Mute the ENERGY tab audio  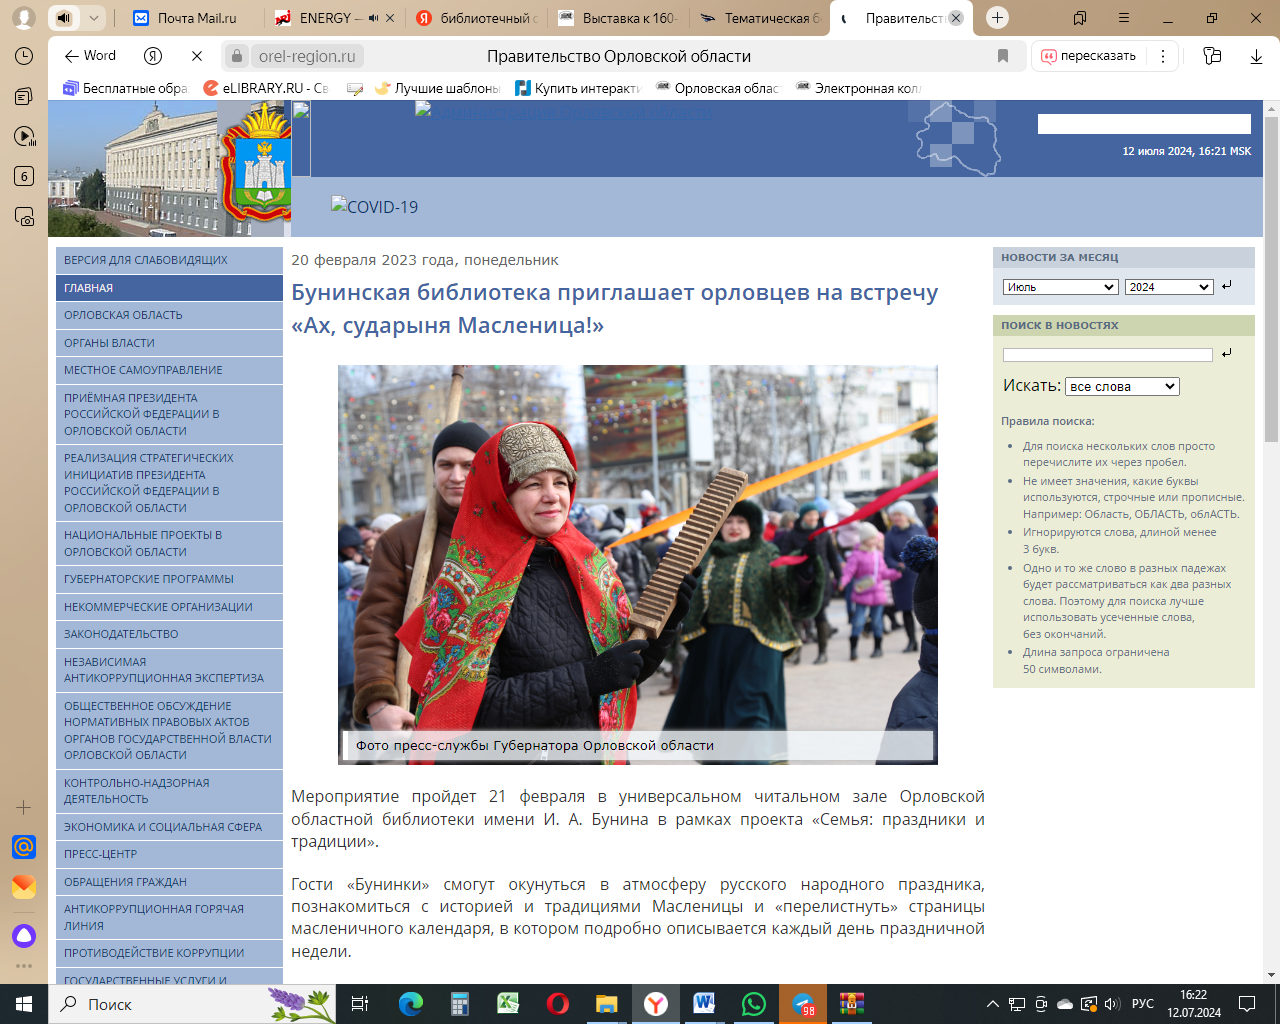click(374, 18)
